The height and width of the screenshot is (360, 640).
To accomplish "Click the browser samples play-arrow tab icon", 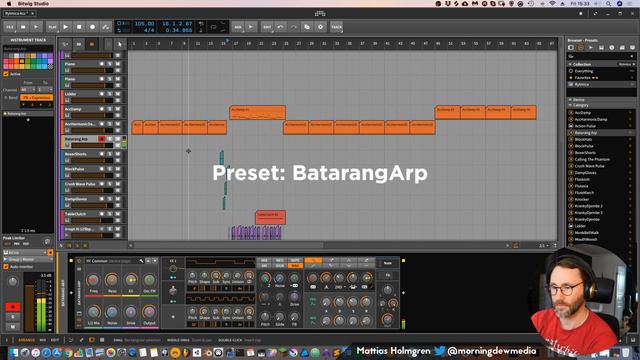I will pos(591,48).
